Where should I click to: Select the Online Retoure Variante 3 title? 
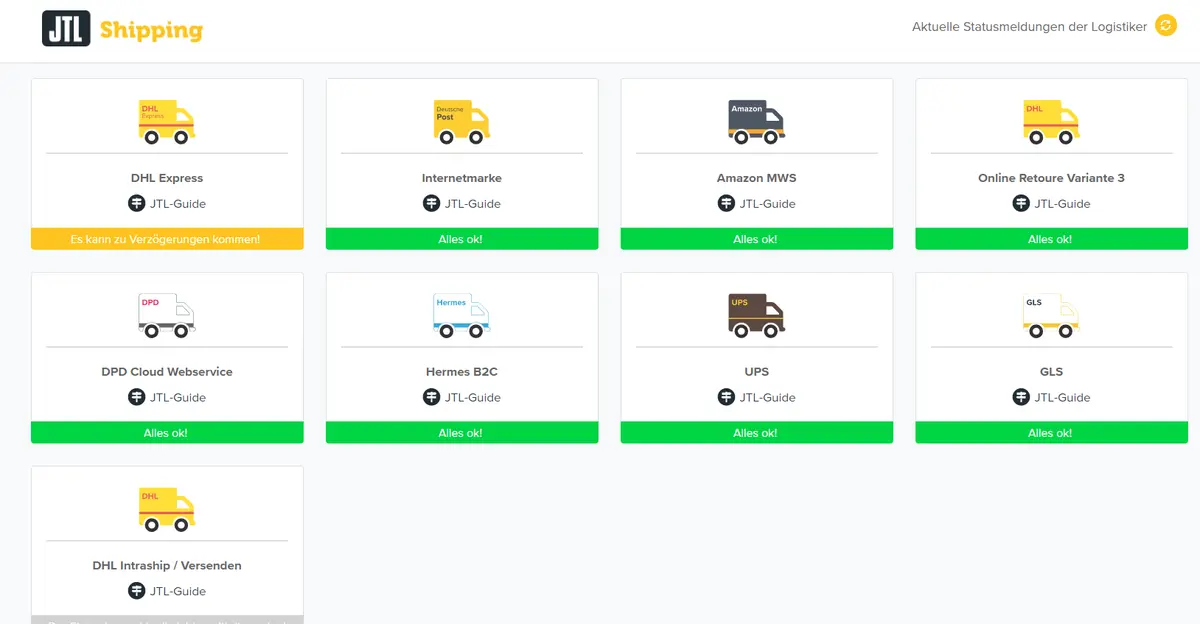tap(1052, 178)
